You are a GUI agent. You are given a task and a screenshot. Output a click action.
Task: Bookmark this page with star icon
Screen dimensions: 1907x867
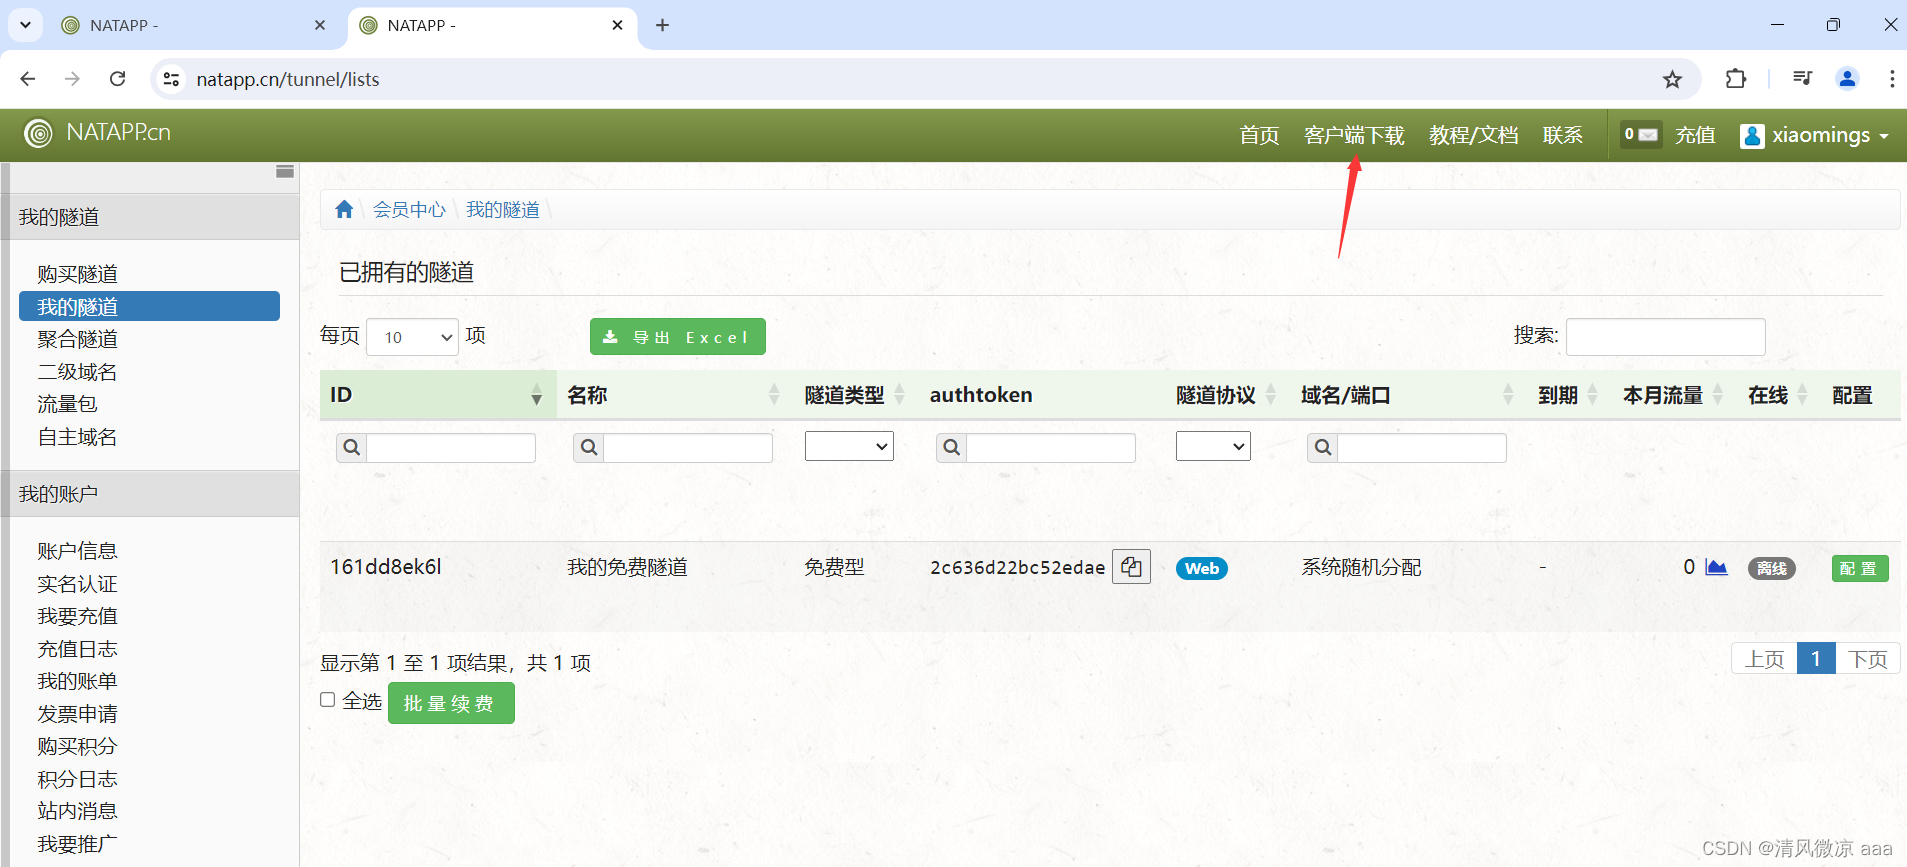pyautogui.click(x=1672, y=79)
